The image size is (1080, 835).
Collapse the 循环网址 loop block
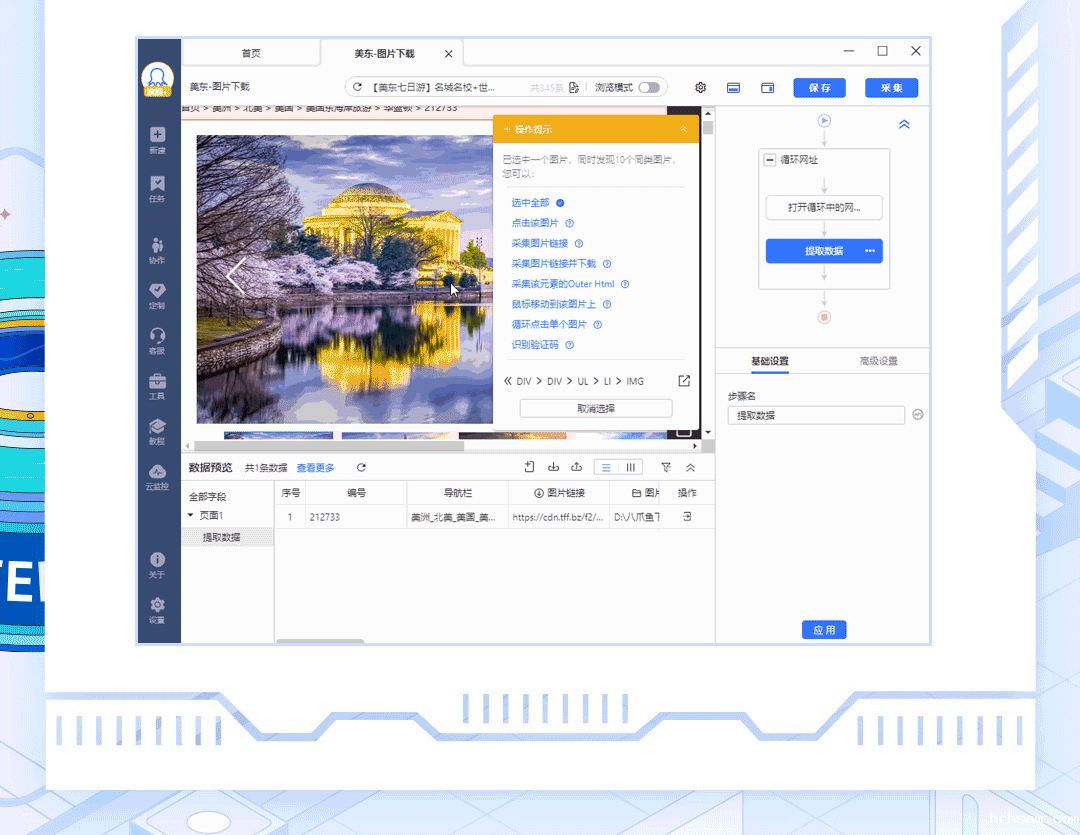(x=769, y=160)
